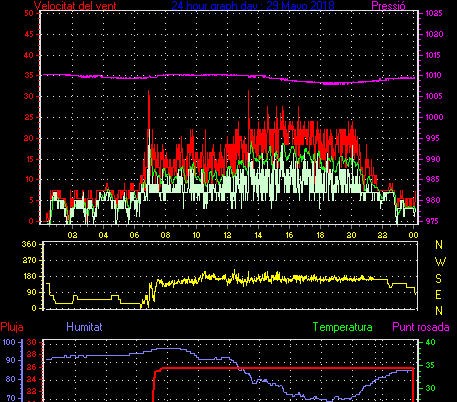Click the W compass direction letter
The height and width of the screenshot is (402, 457).
coord(440,262)
